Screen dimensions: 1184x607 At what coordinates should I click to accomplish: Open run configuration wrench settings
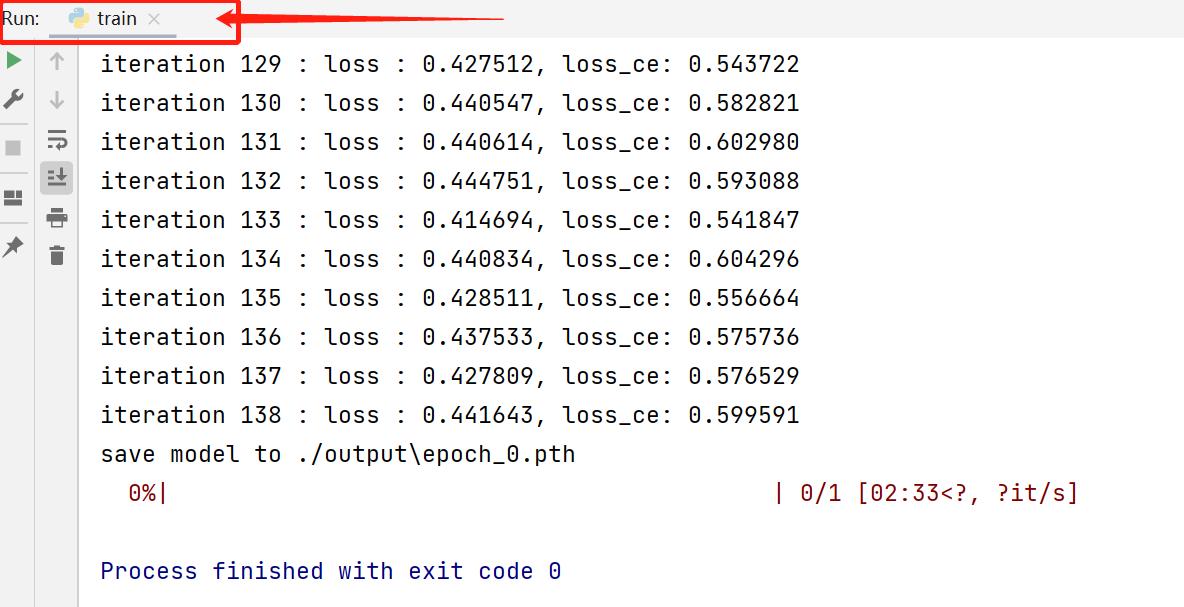coord(13,99)
